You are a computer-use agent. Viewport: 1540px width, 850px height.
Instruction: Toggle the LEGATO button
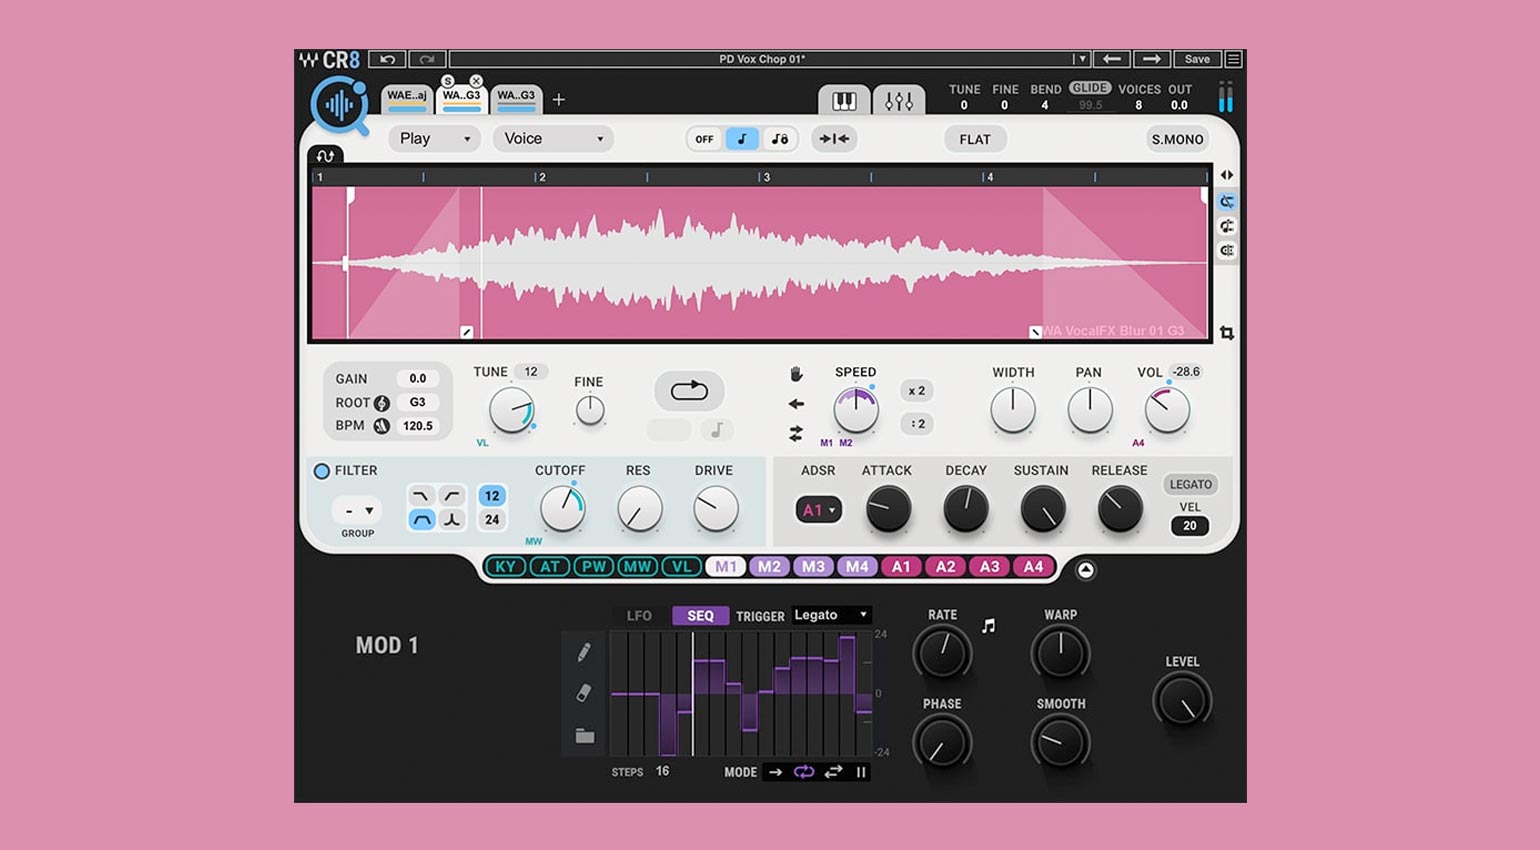[x=1190, y=484]
